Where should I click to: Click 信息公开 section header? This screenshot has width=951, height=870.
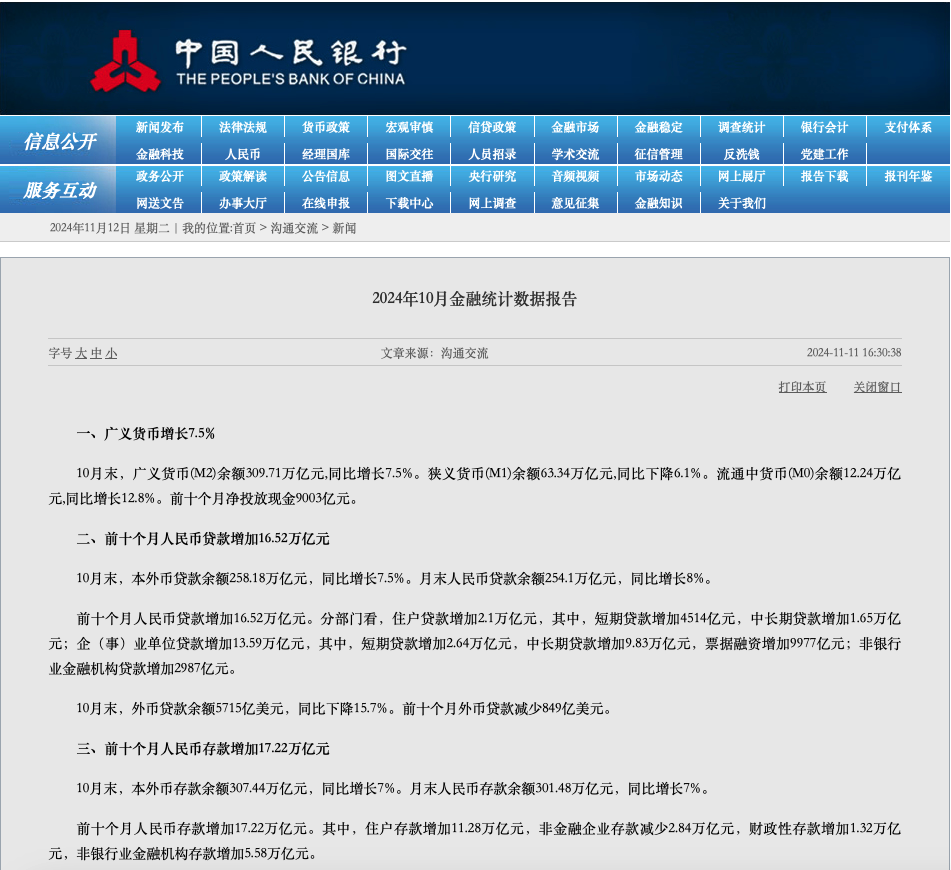click(x=59, y=141)
